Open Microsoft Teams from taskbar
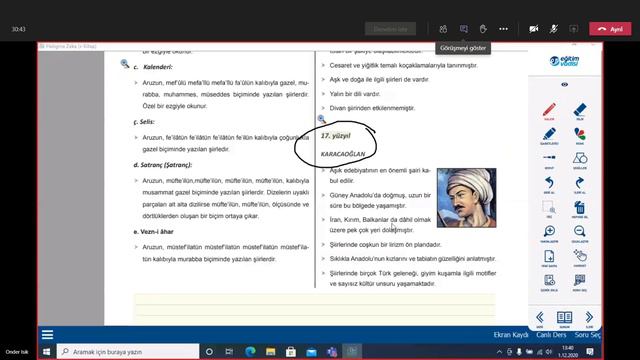 331,351
